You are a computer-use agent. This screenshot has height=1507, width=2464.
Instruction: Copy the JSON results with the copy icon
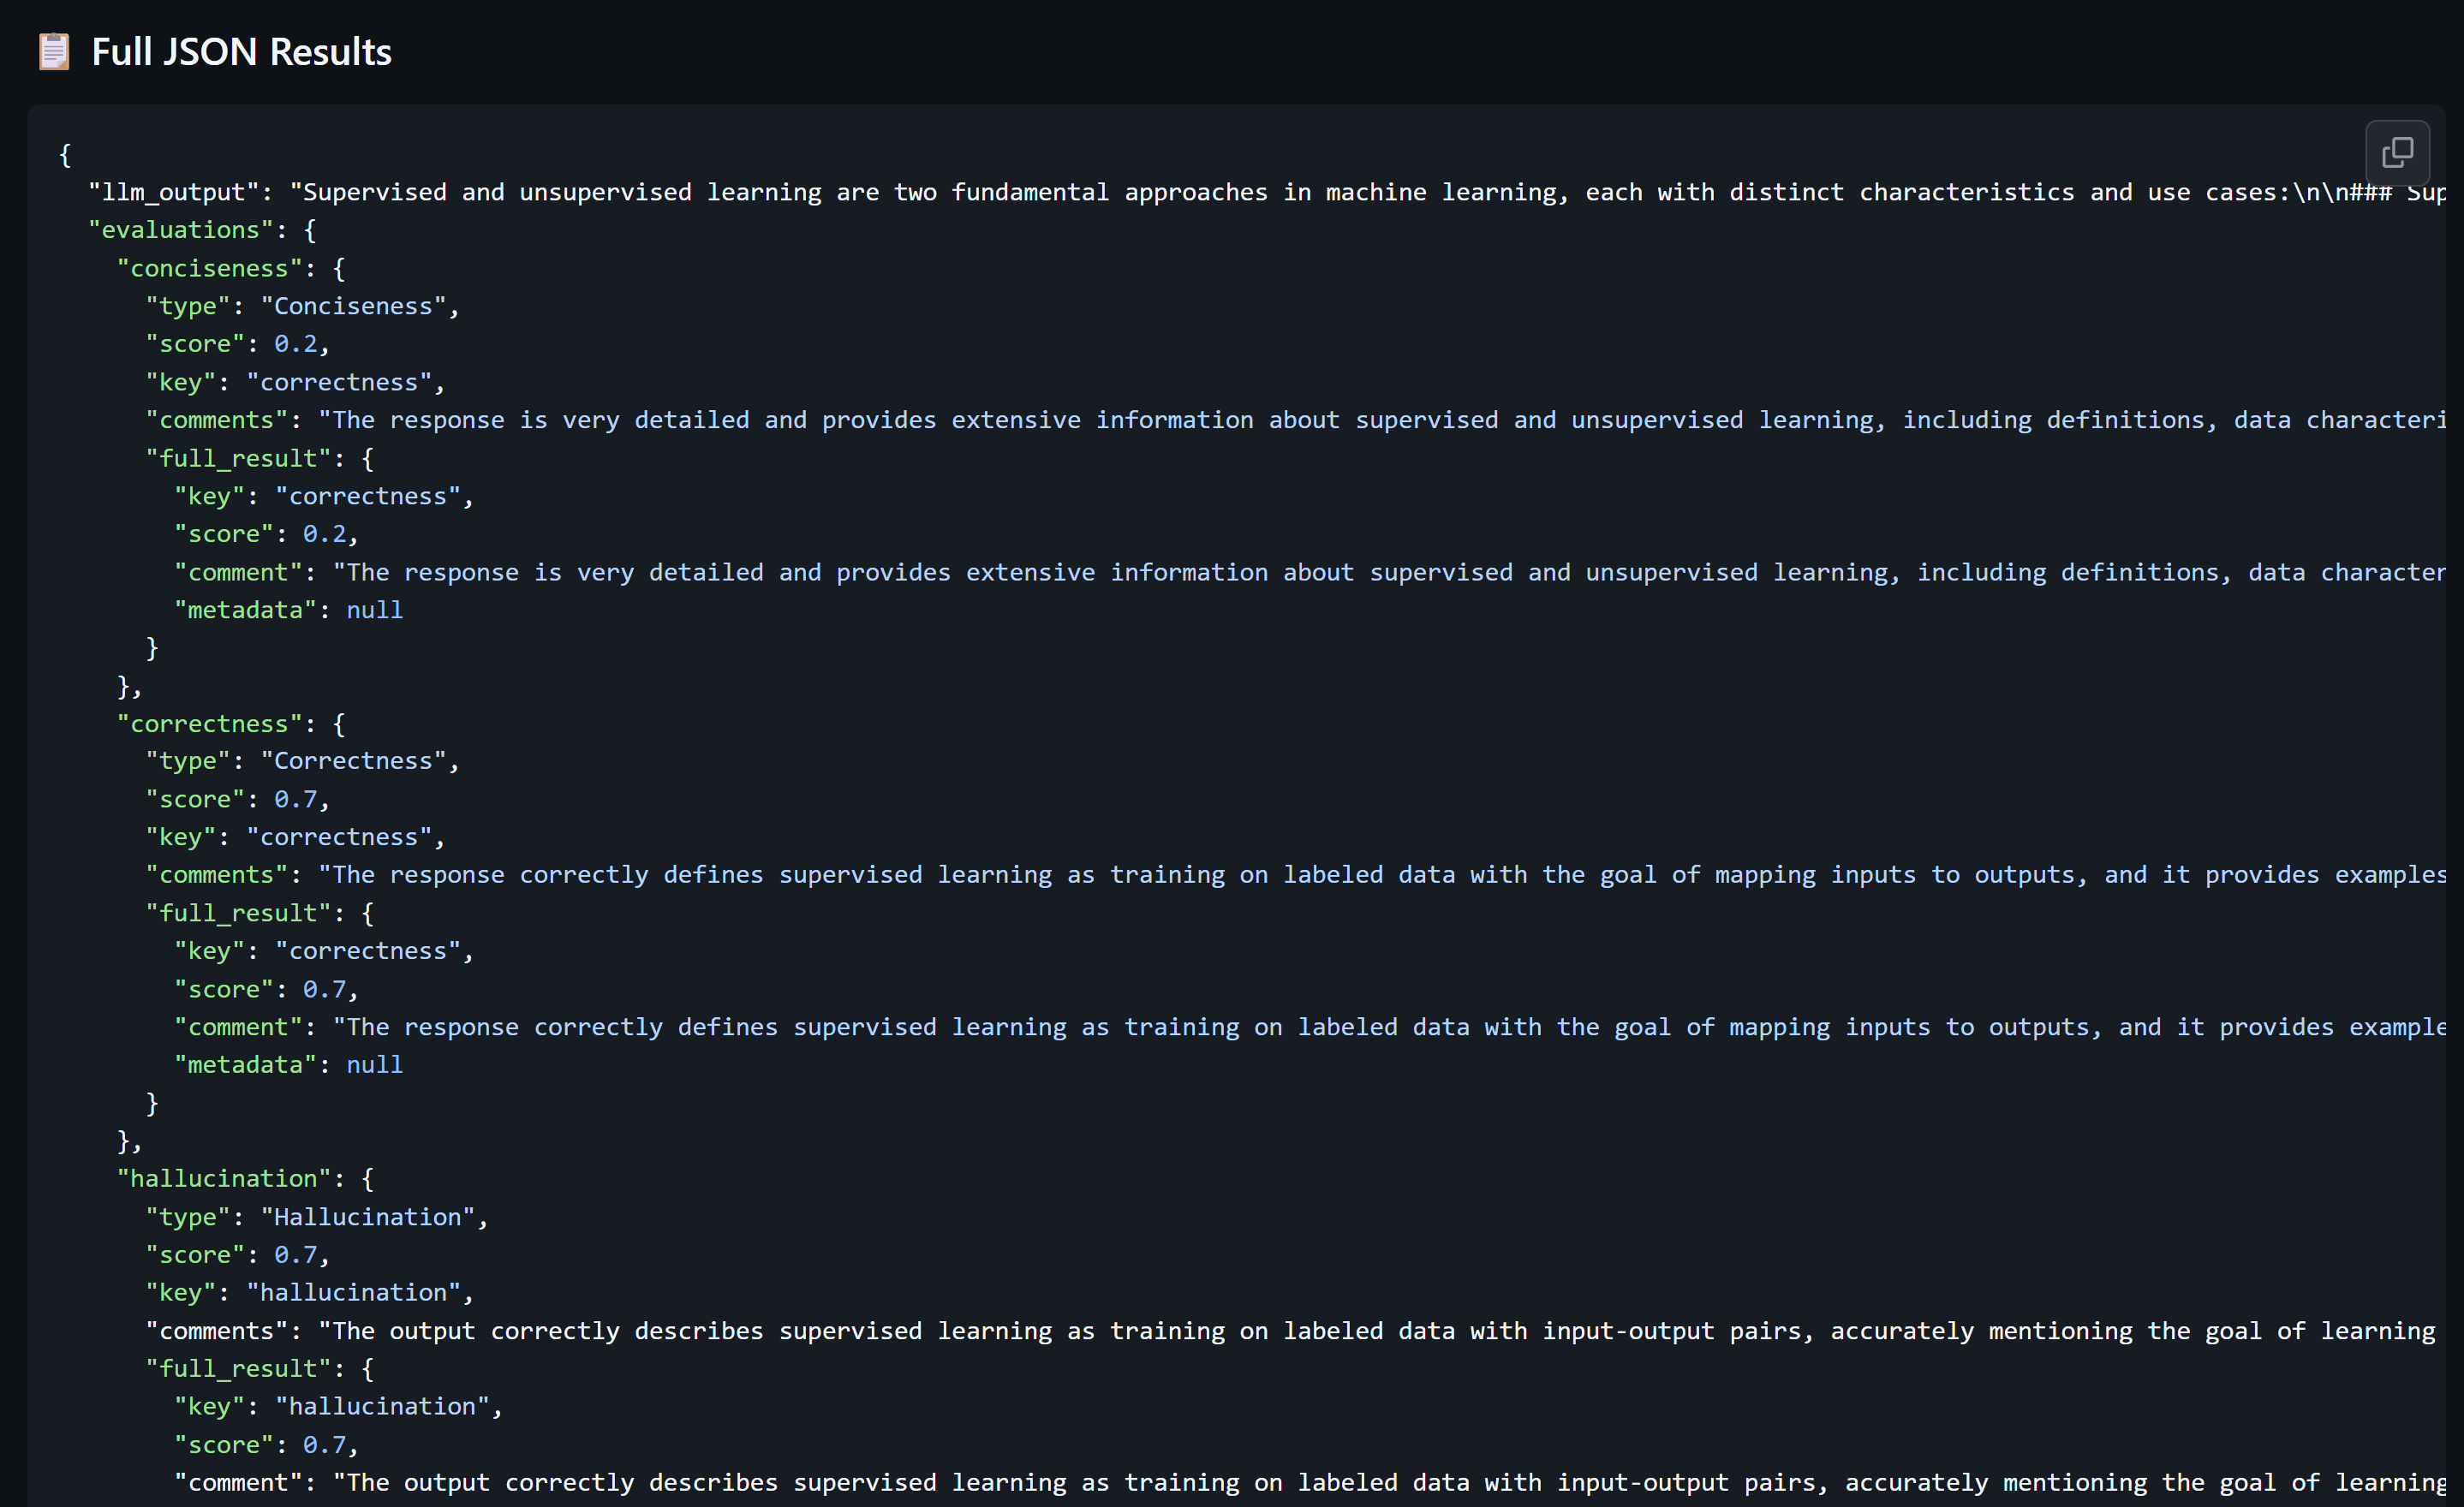pos(2397,153)
